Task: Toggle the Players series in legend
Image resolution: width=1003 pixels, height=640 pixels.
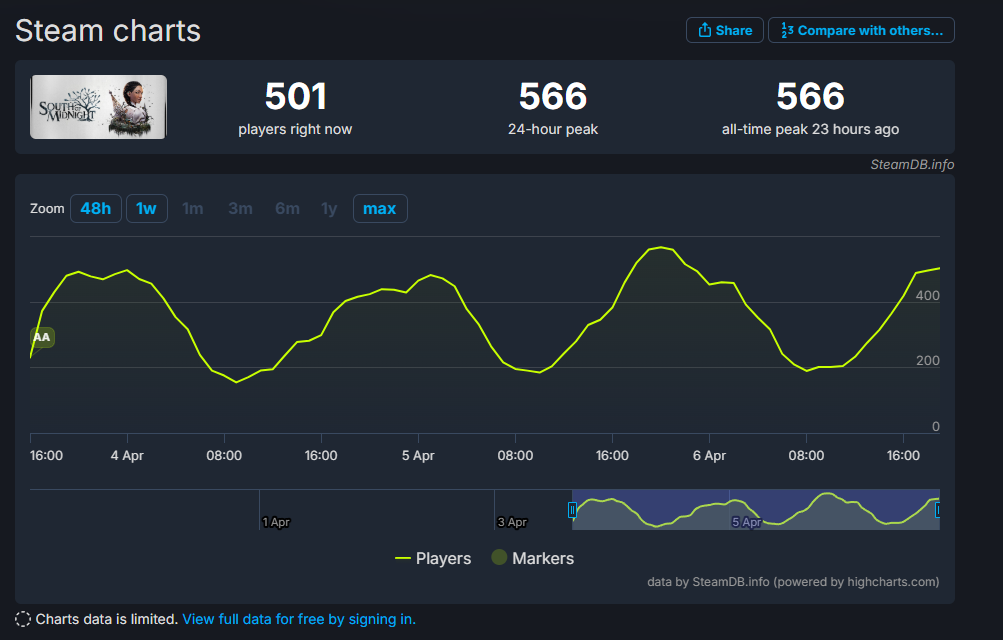Action: [x=433, y=558]
